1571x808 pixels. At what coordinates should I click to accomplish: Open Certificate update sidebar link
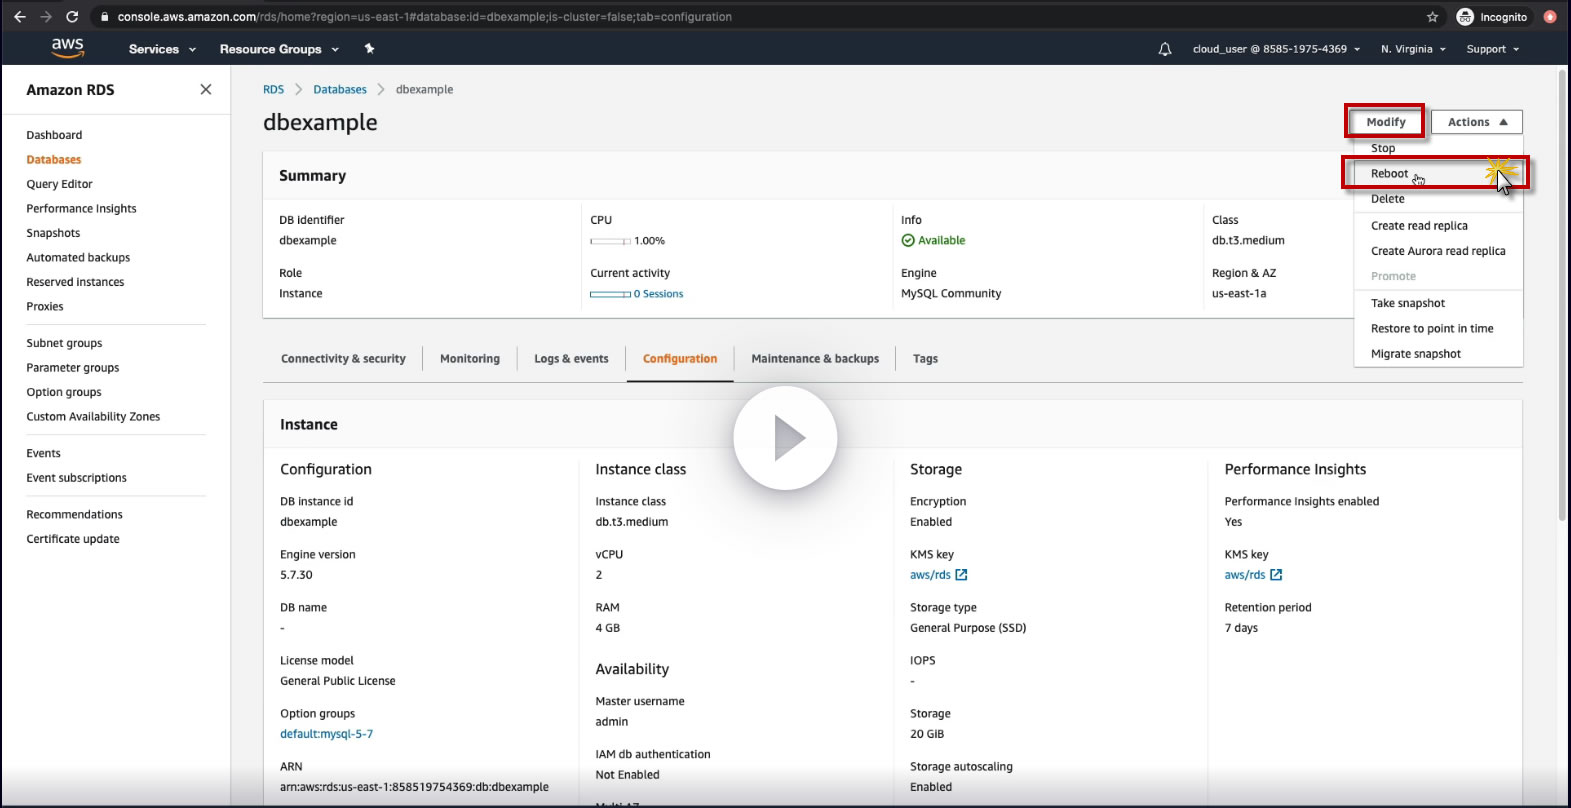73,539
